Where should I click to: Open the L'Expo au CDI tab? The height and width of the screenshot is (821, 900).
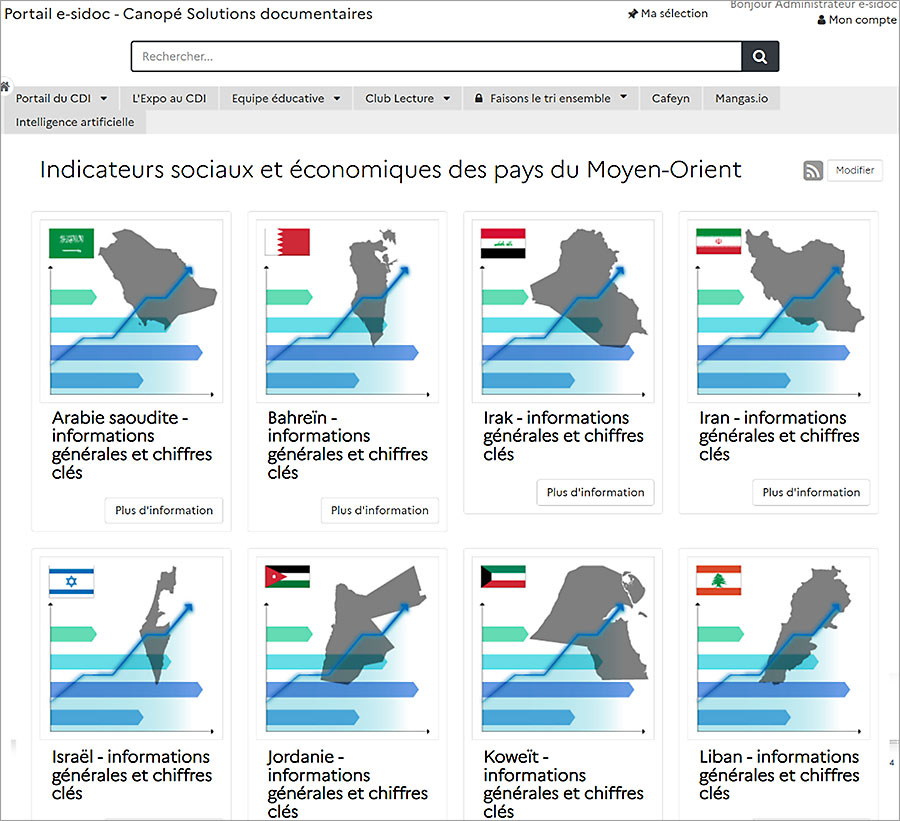click(x=168, y=99)
